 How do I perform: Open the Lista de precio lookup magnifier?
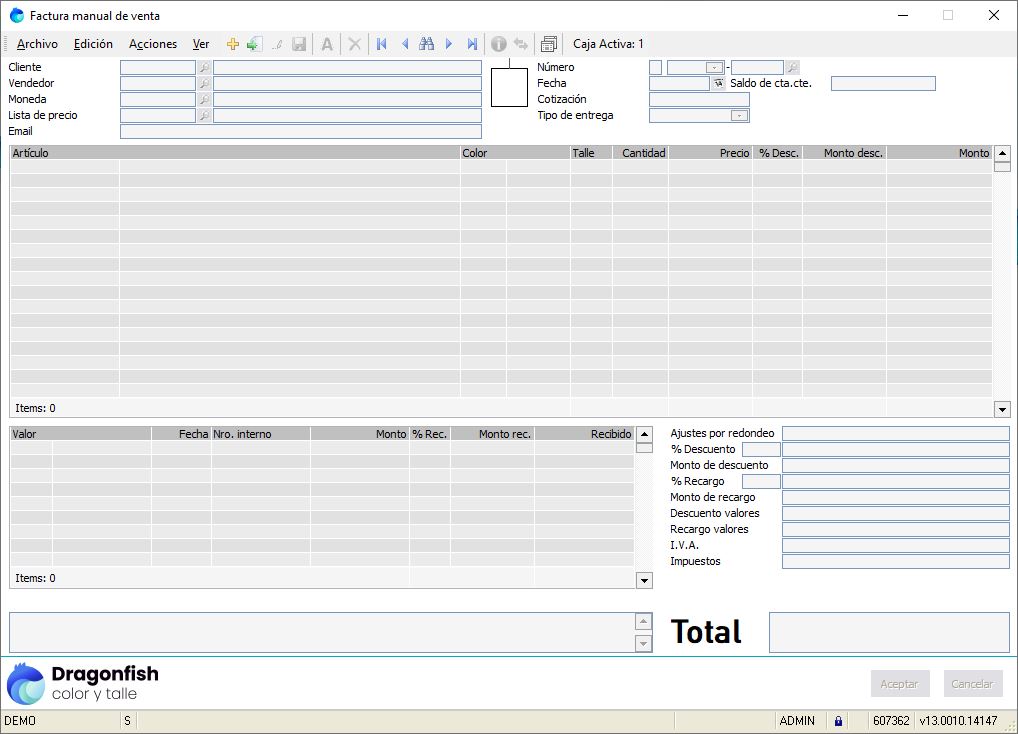205,116
